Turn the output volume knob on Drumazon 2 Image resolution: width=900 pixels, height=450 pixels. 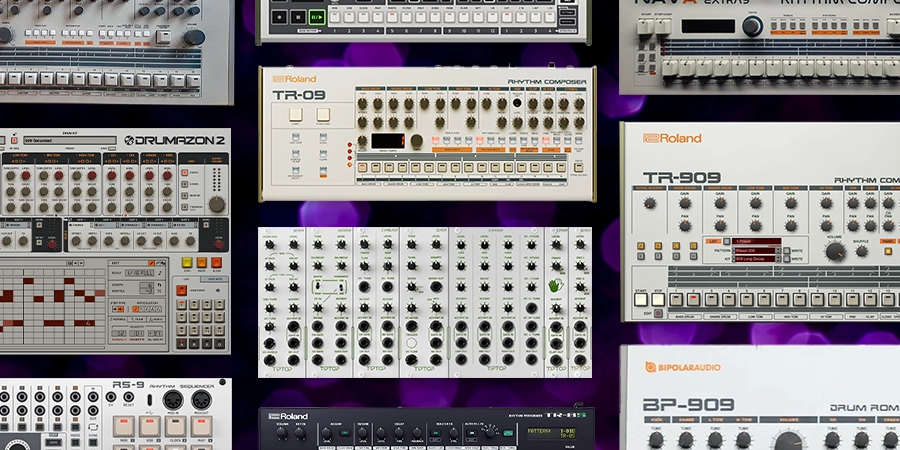[216, 204]
